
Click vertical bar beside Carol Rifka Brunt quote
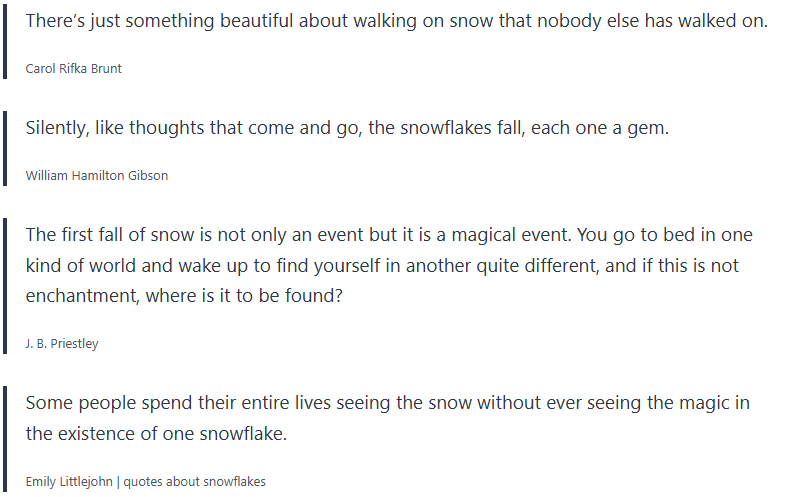6,42
